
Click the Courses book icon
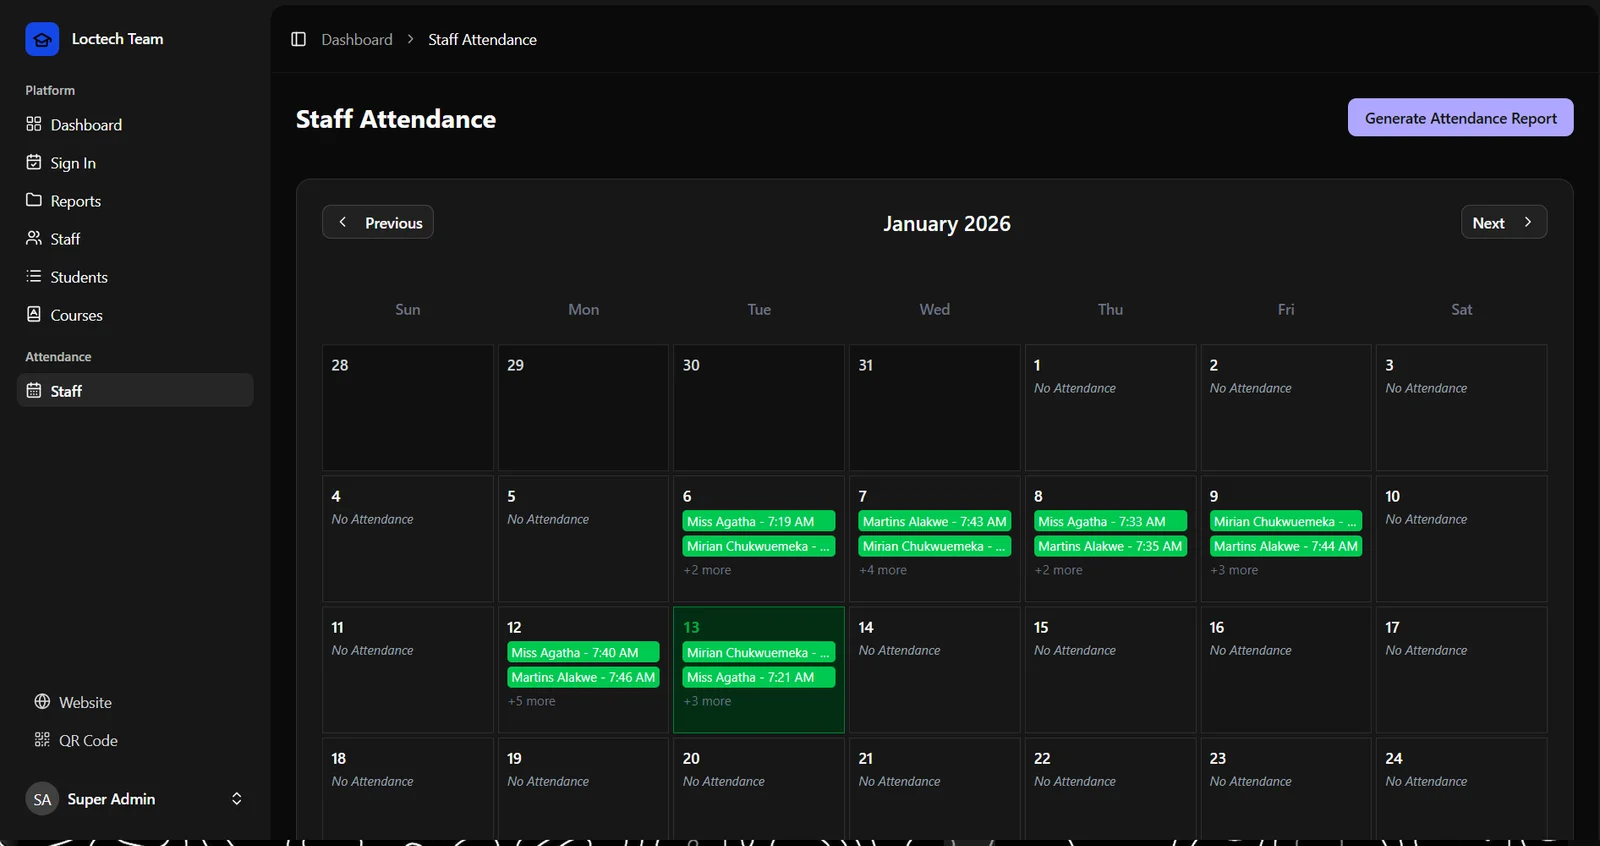tap(34, 314)
